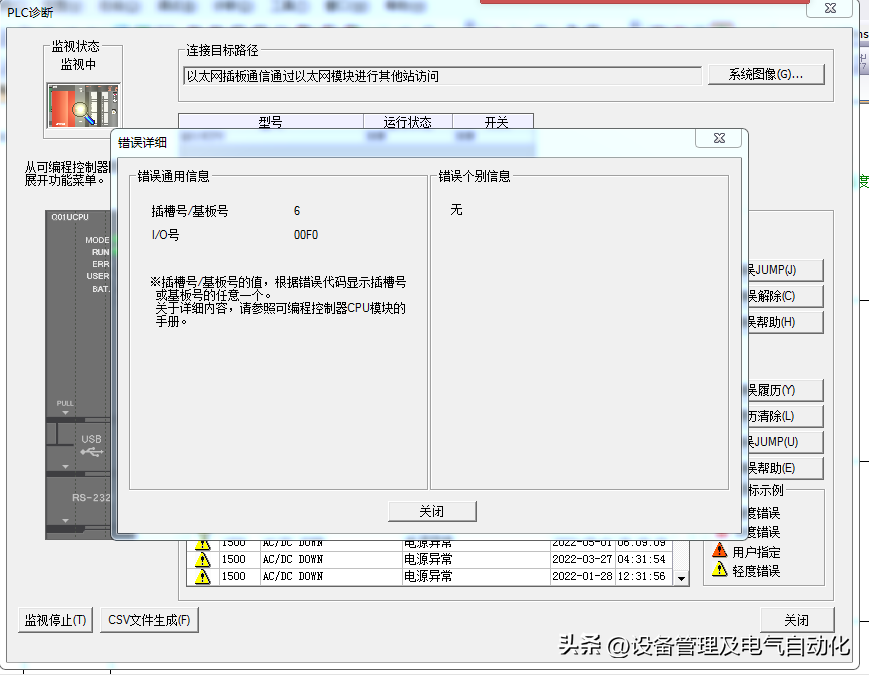This screenshot has width=869, height=675.
Task: Select the 2022-01-28 12:31:56 error row
Action: [430, 577]
